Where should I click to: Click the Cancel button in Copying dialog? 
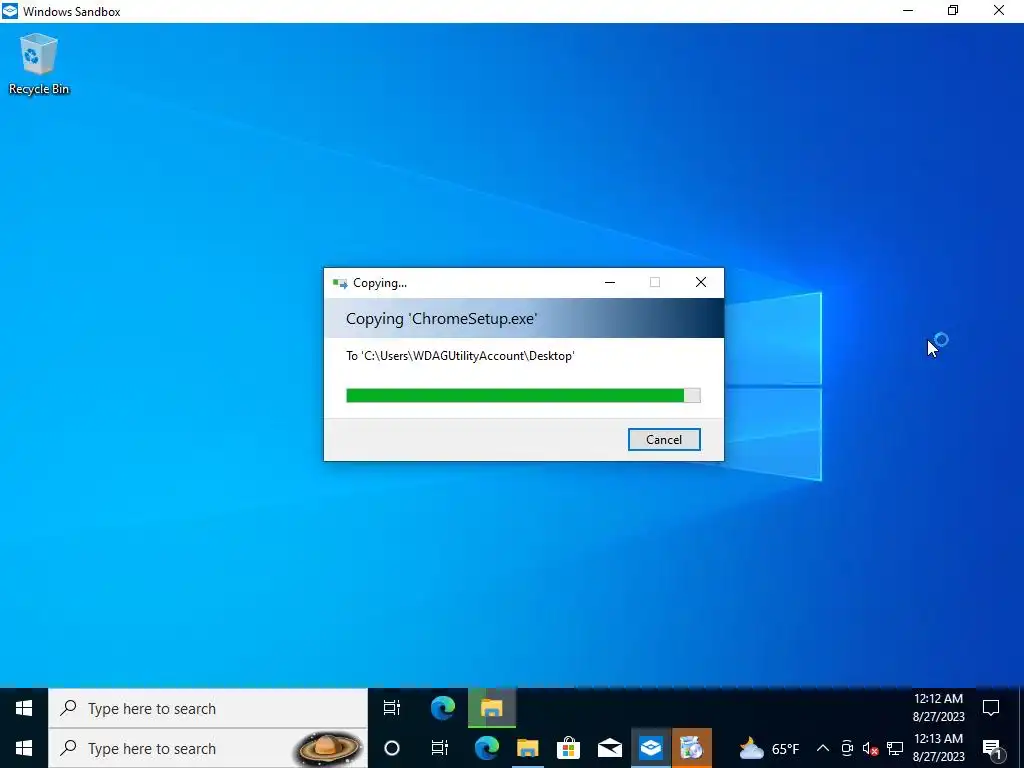tap(664, 440)
